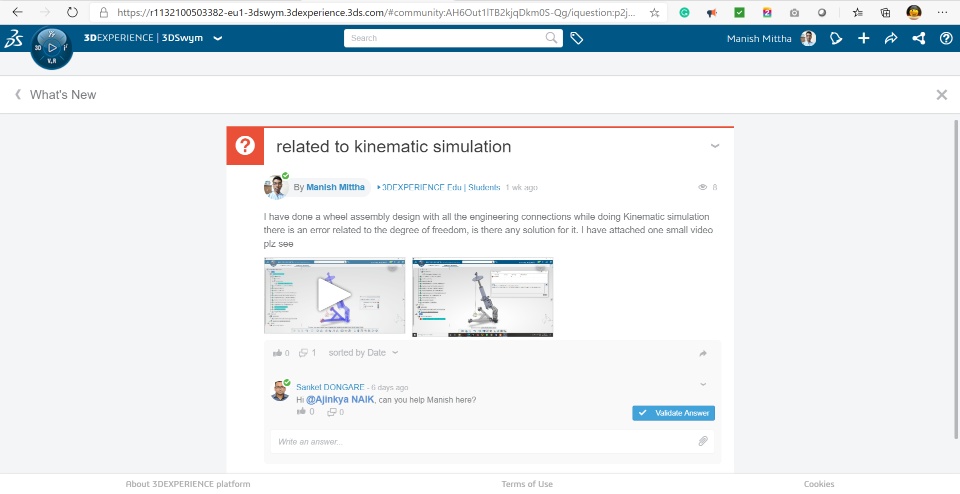Go back using What's New chevron

tap(18, 94)
